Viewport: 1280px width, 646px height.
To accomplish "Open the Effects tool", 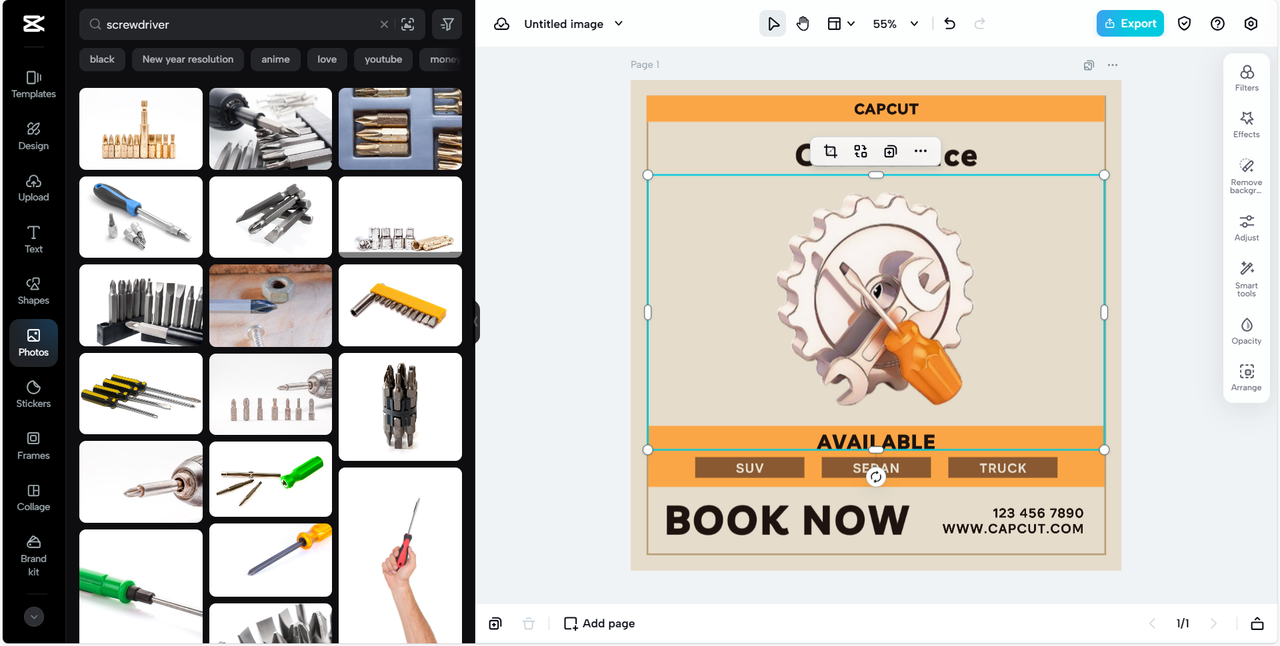I will pos(1247,125).
